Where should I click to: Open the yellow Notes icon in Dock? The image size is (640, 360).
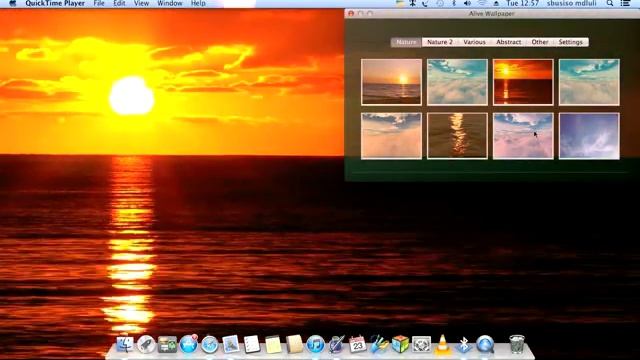tap(273, 345)
